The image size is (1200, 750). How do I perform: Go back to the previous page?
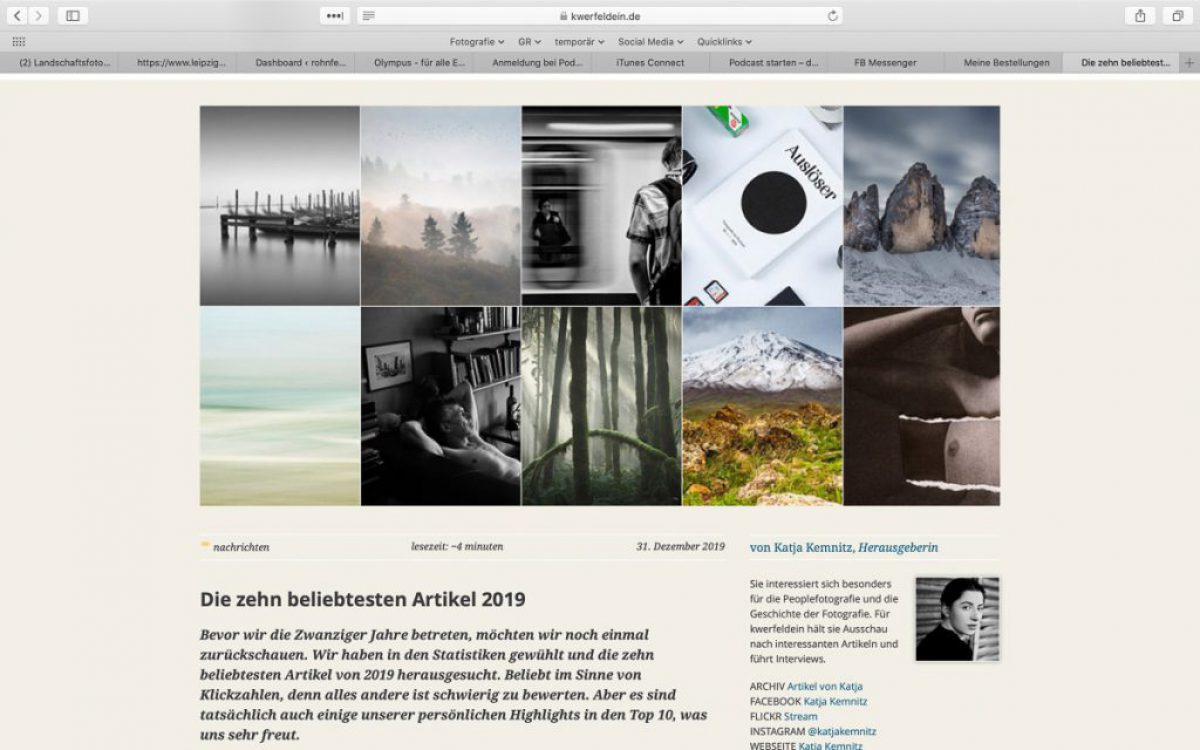tap(18, 16)
